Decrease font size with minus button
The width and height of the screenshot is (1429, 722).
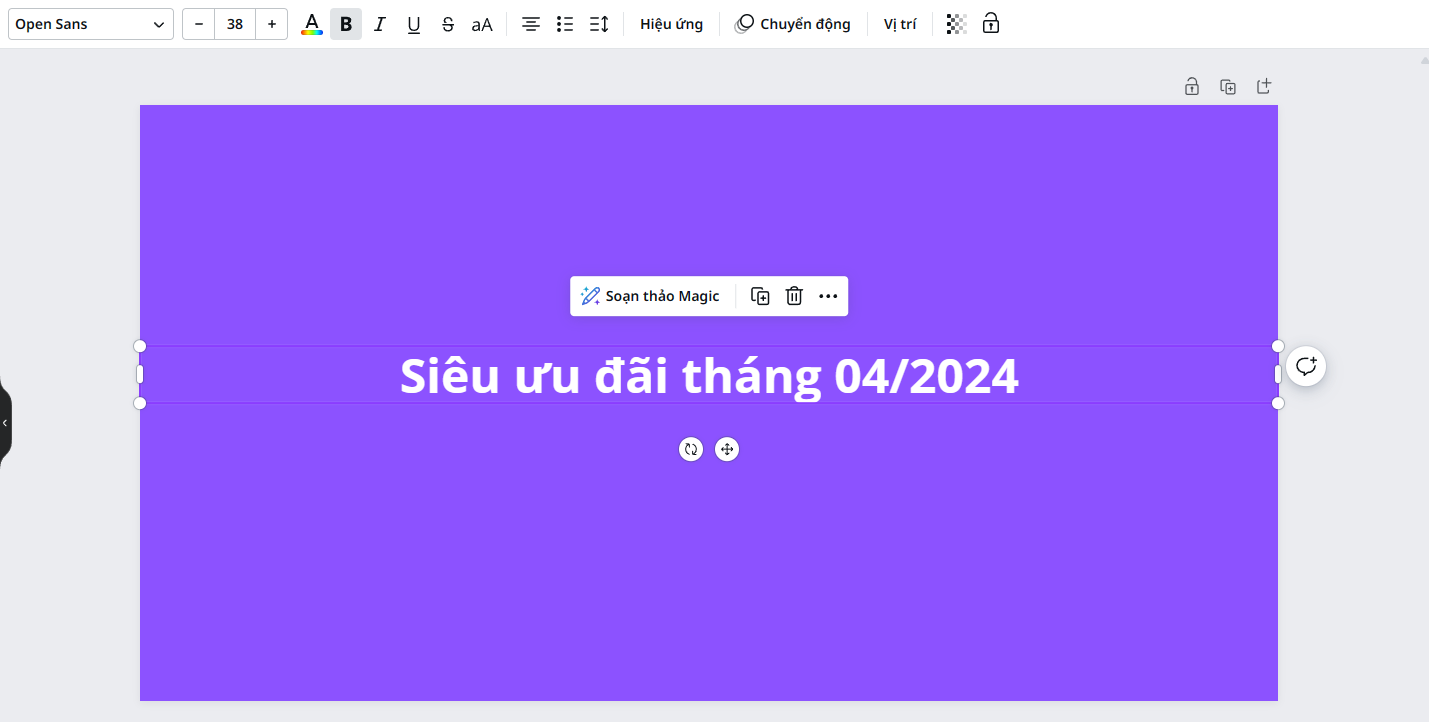199,24
